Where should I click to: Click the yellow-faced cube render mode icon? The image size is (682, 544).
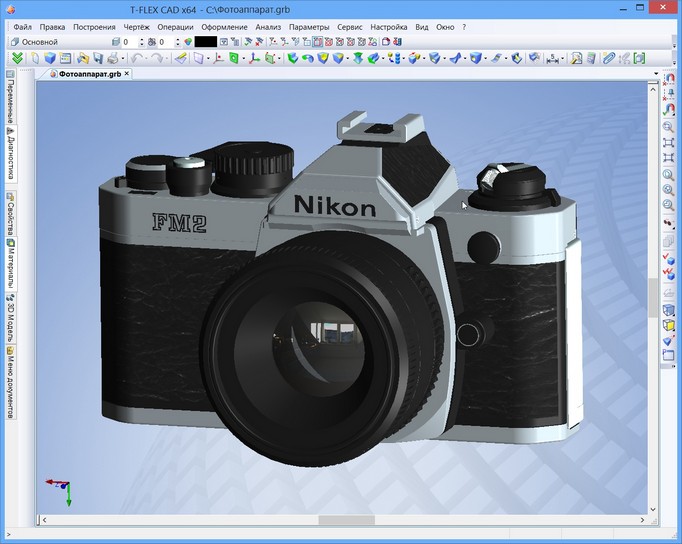[x=669, y=325]
